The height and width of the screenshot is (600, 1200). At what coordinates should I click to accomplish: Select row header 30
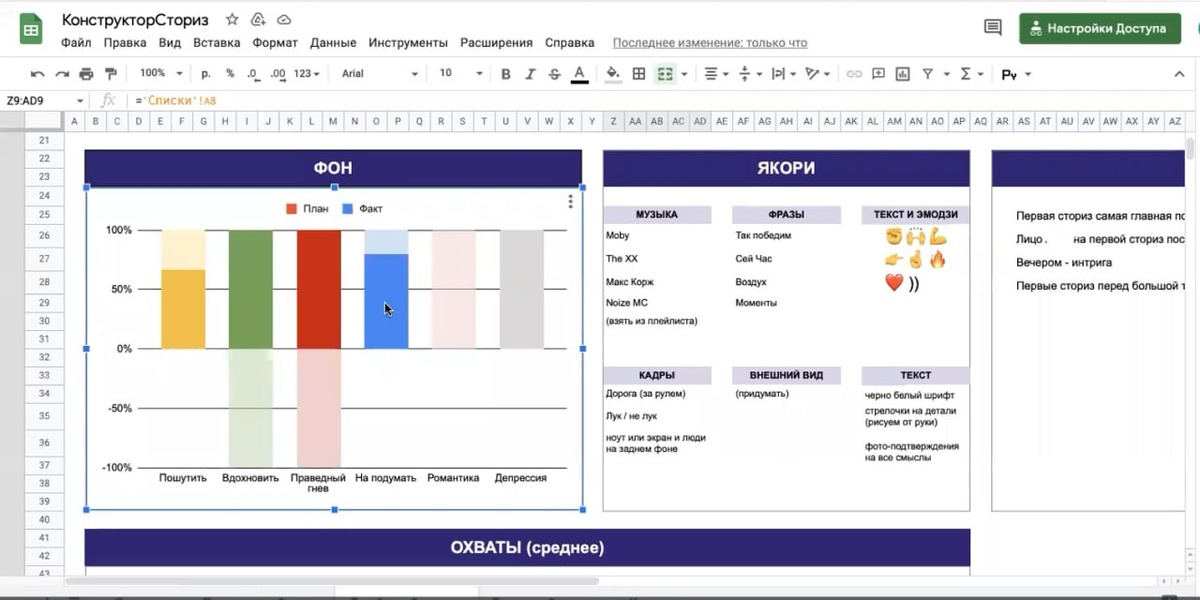(x=43, y=320)
